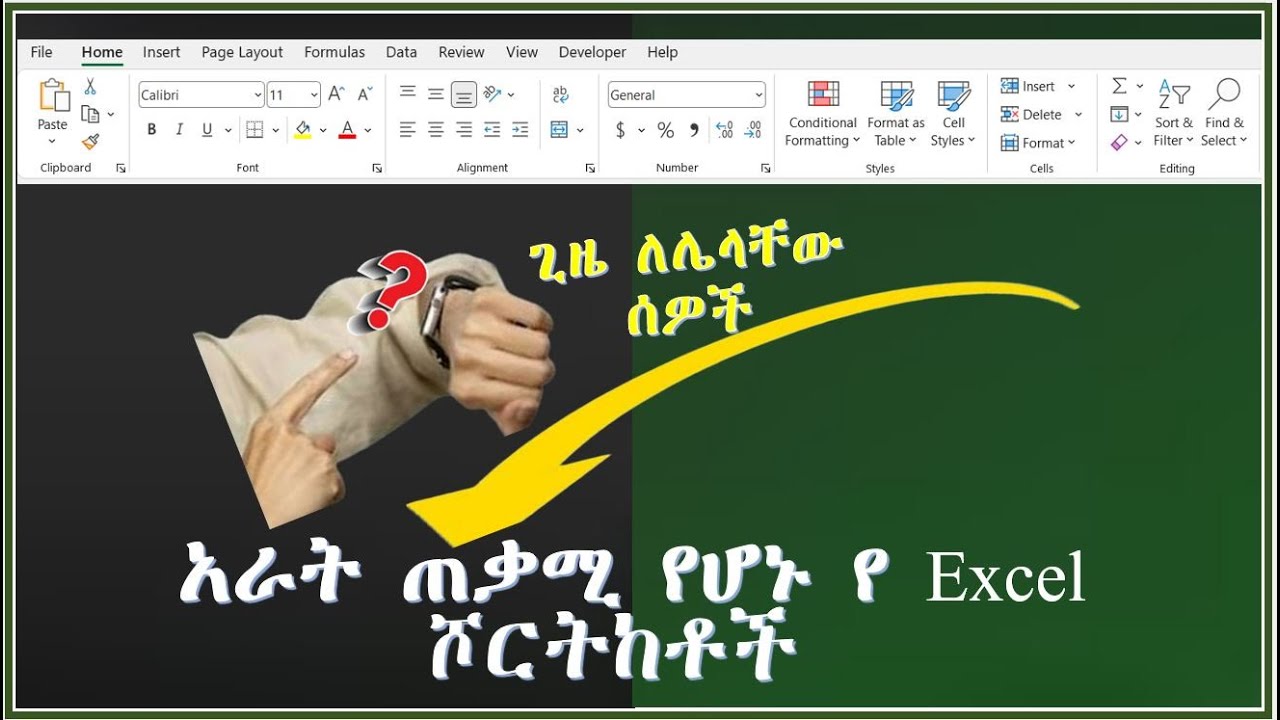Open the Fill Color dropdown arrow

point(323,130)
